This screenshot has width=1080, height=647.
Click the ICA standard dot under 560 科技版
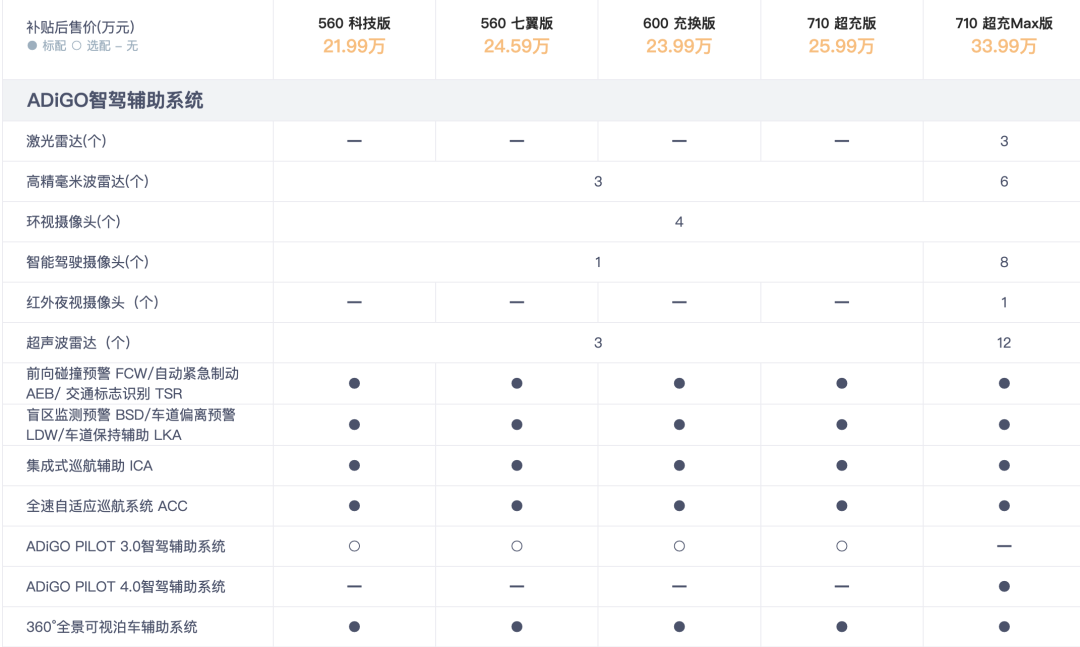click(354, 466)
